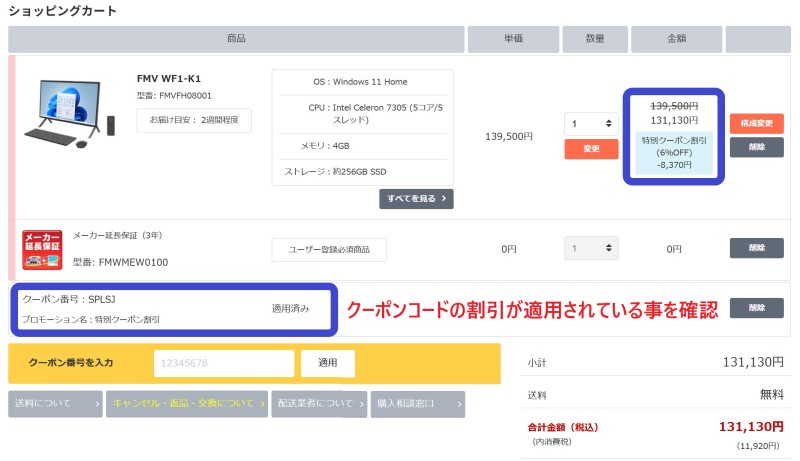This screenshot has height=461, width=800.
Task: Click the メモリ : 4GB spec row
Action: pyautogui.click(x=363, y=146)
